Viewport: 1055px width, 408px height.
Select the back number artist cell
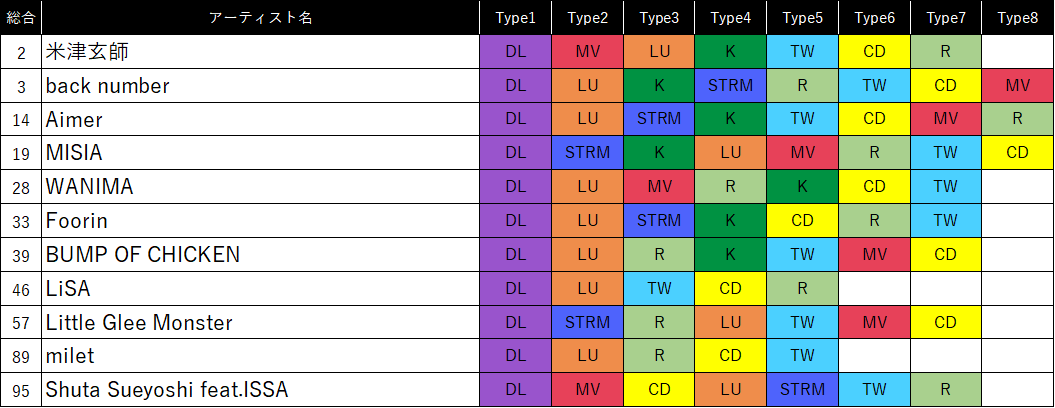pos(260,86)
